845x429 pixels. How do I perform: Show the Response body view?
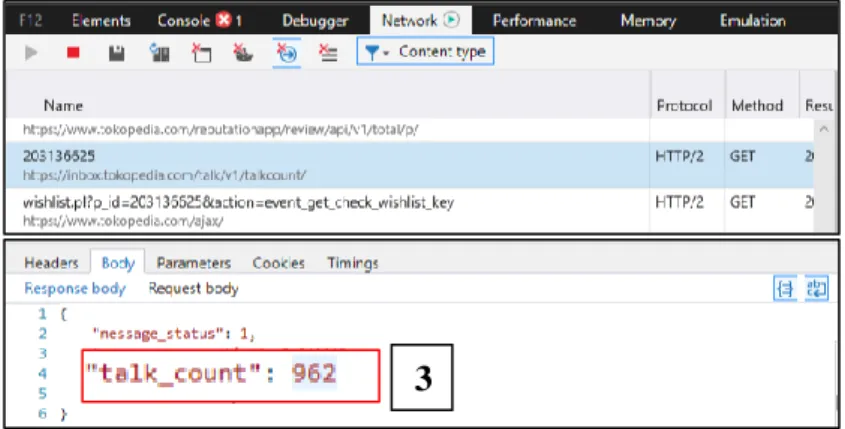click(75, 288)
